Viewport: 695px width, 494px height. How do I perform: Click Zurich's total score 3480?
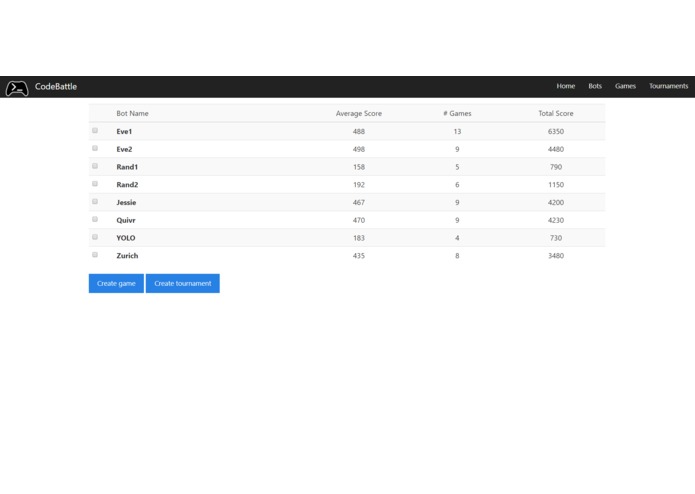556,256
